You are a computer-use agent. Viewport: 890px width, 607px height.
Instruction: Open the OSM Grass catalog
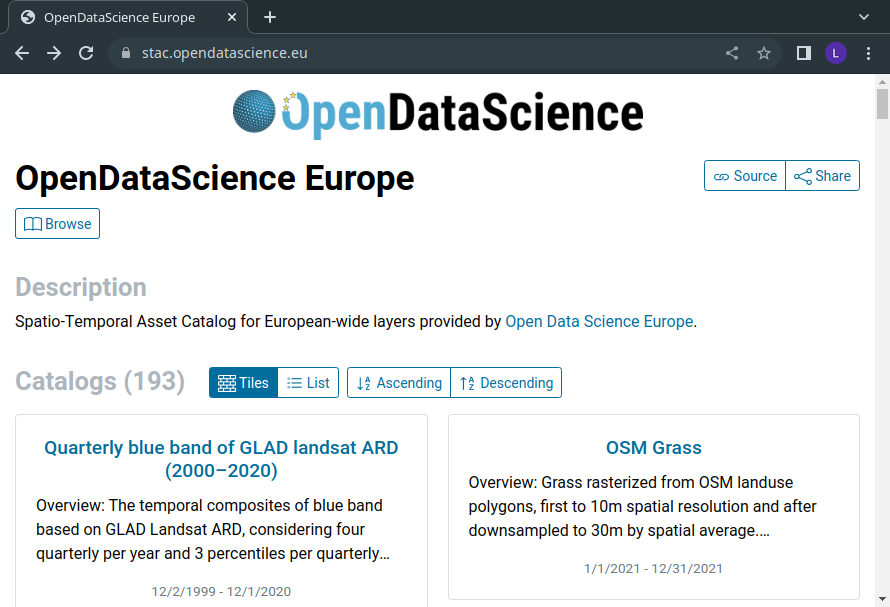point(653,447)
